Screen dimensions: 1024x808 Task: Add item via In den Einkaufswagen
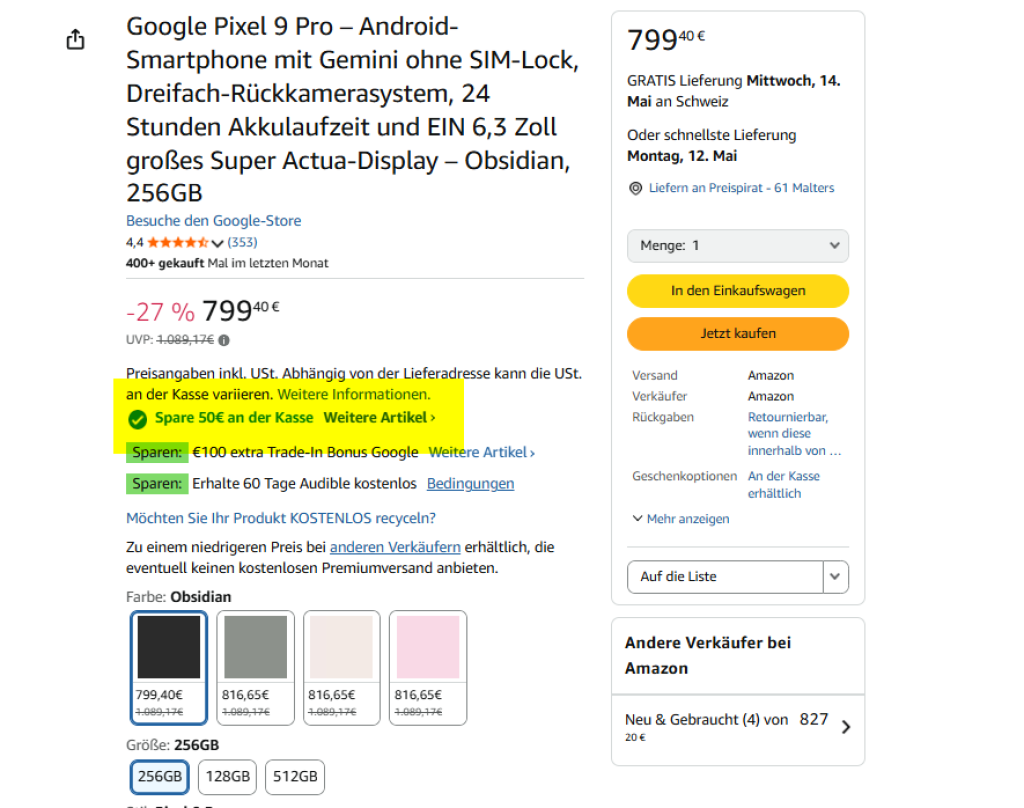tap(737, 291)
